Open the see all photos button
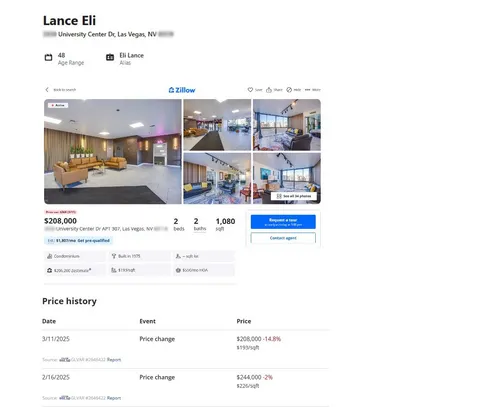This screenshot has width=500, height=407. click(x=294, y=196)
